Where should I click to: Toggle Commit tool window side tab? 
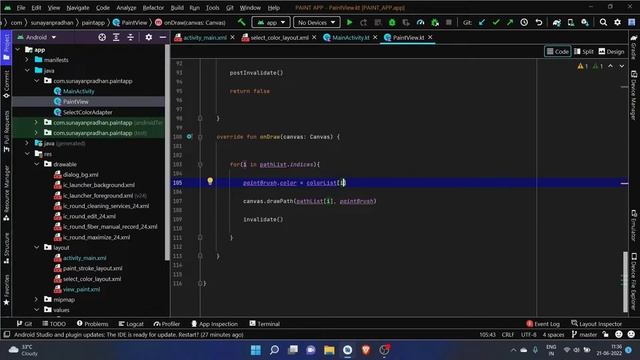6,84
